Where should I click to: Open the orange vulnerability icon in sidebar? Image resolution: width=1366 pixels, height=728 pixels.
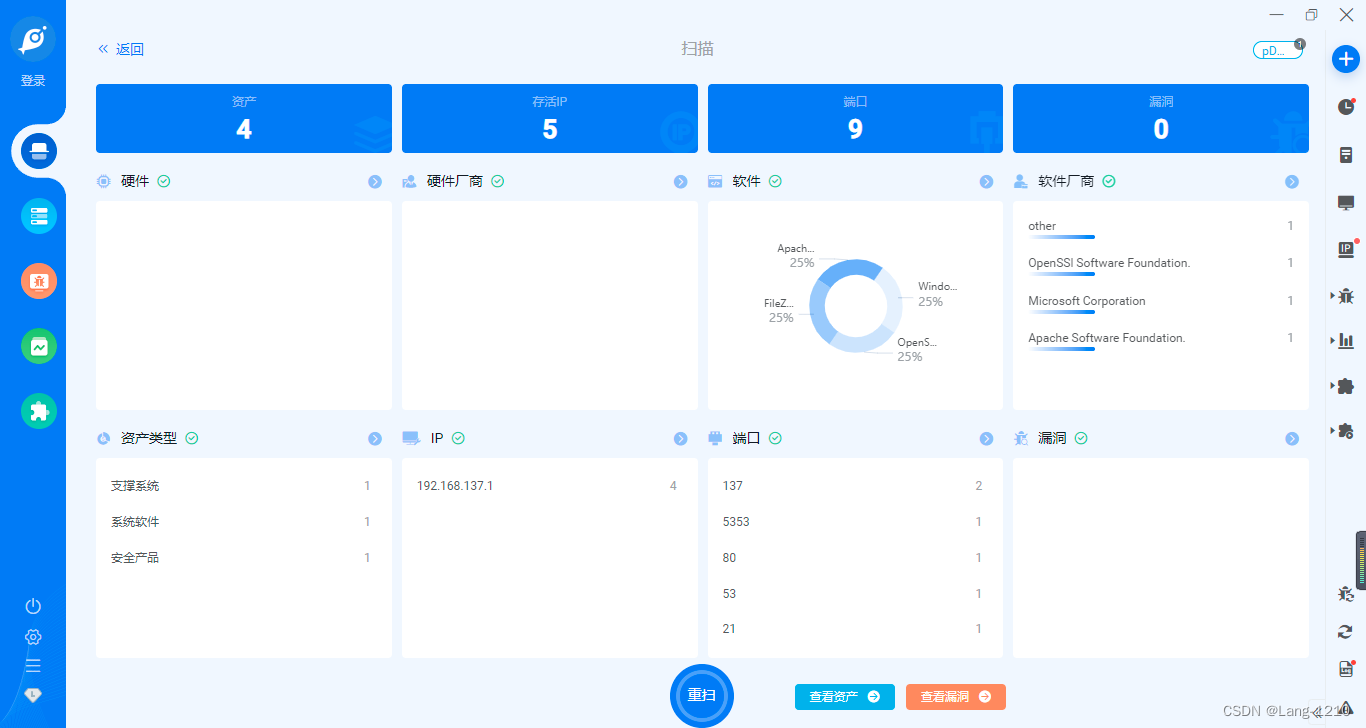tap(39, 281)
